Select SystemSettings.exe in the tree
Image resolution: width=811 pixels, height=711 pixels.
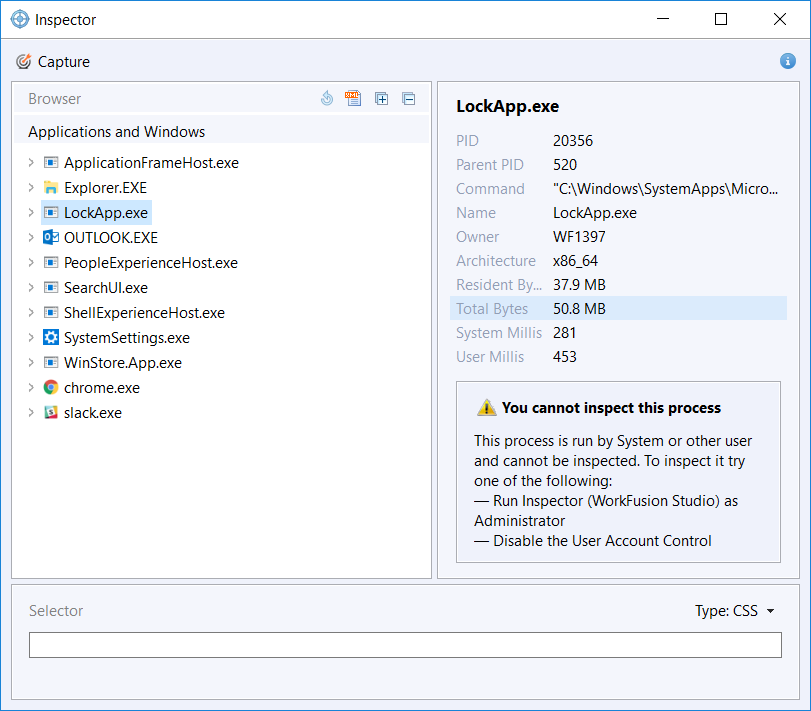pyautogui.click(x=127, y=338)
